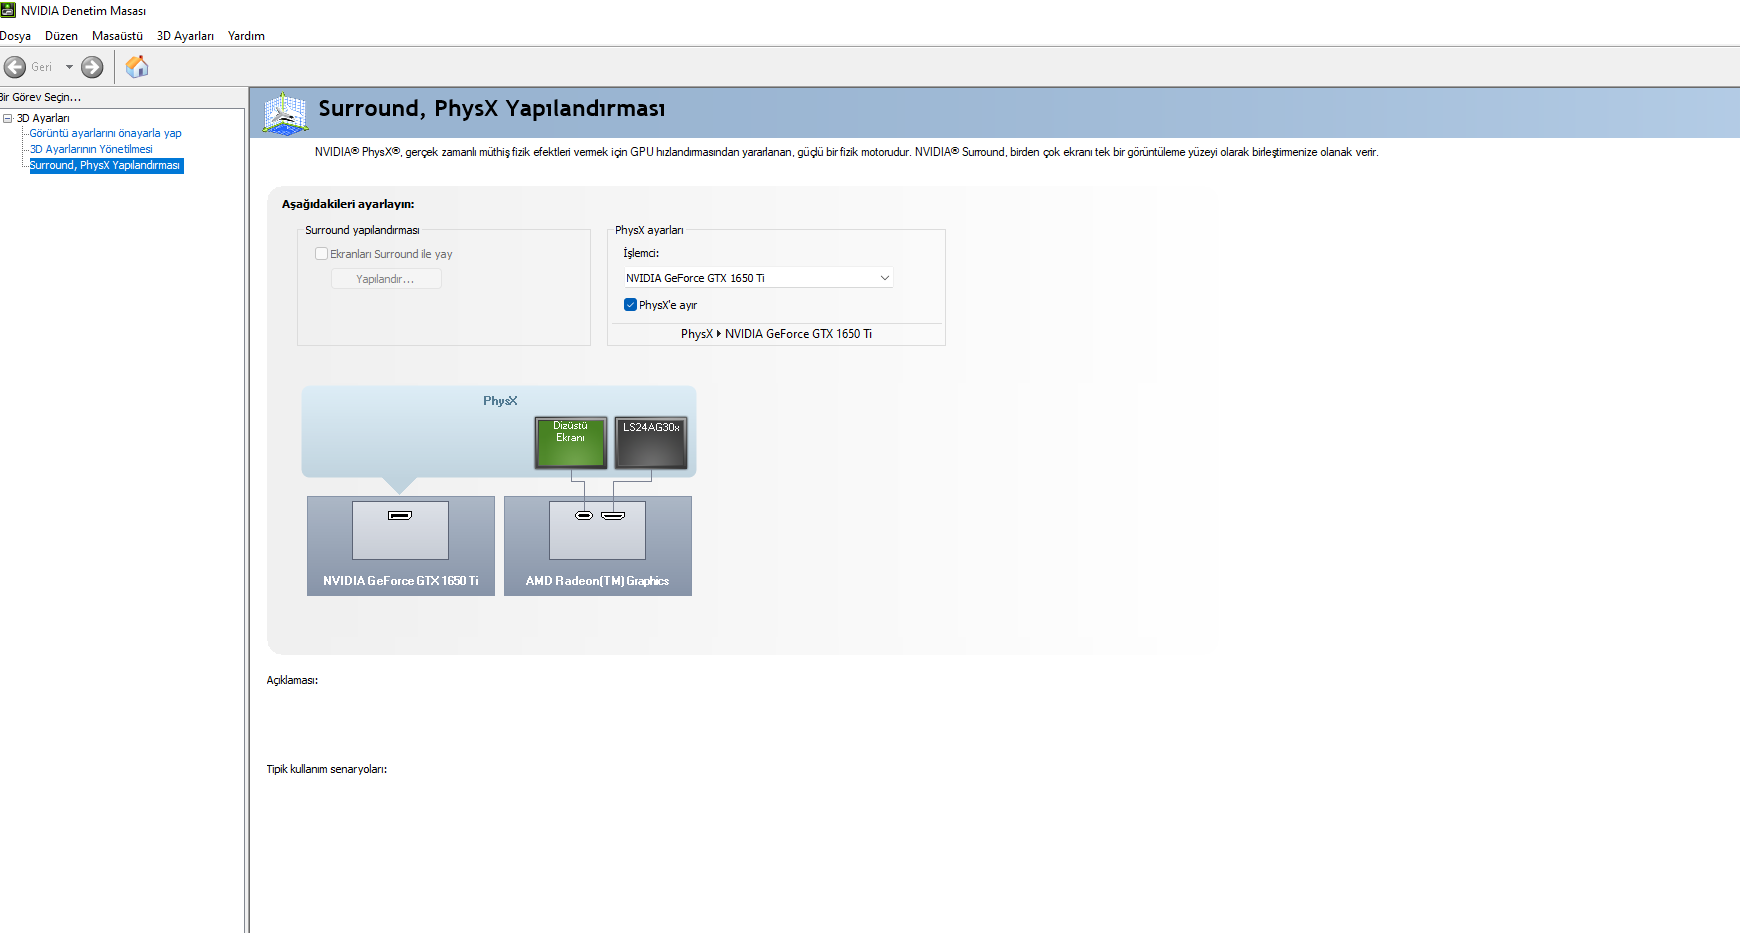This screenshot has width=1740, height=933.
Task: Click the 'Bir Görev Seçin...' panel header
Action: point(40,97)
